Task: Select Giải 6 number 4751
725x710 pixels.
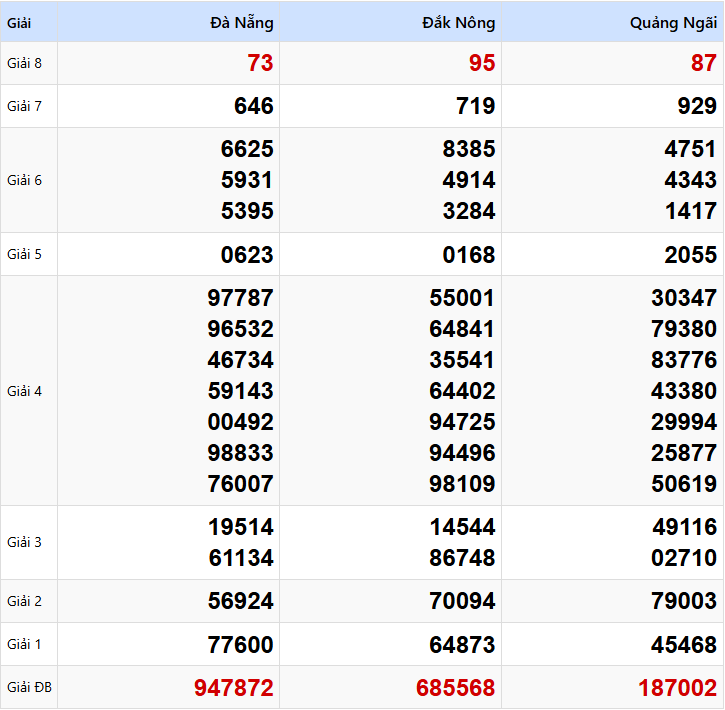Action: [691, 149]
